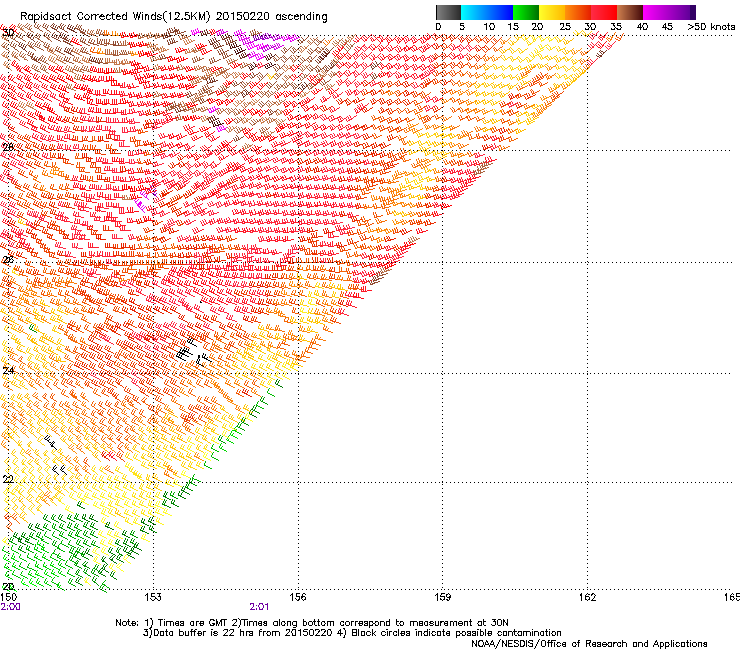Click the longitude label 159
Screen dimensions: 740x650
(x=443, y=598)
